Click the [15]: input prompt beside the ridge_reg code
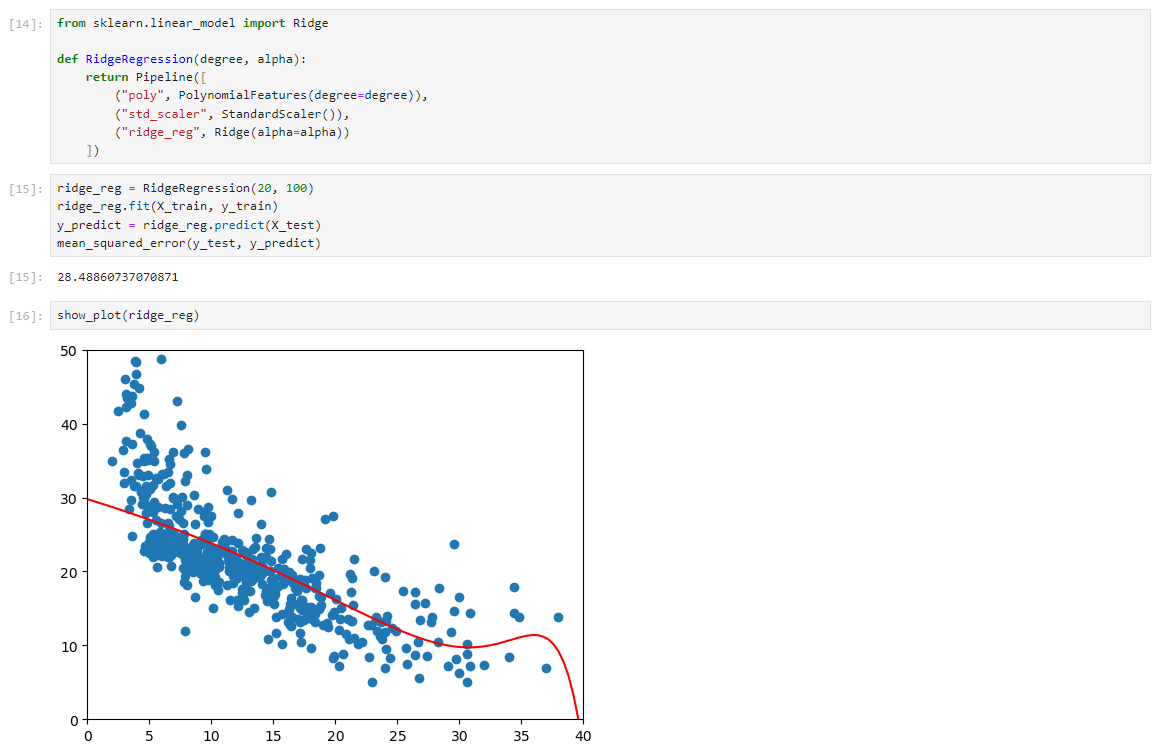This screenshot has height=749, width=1157. 26,189
